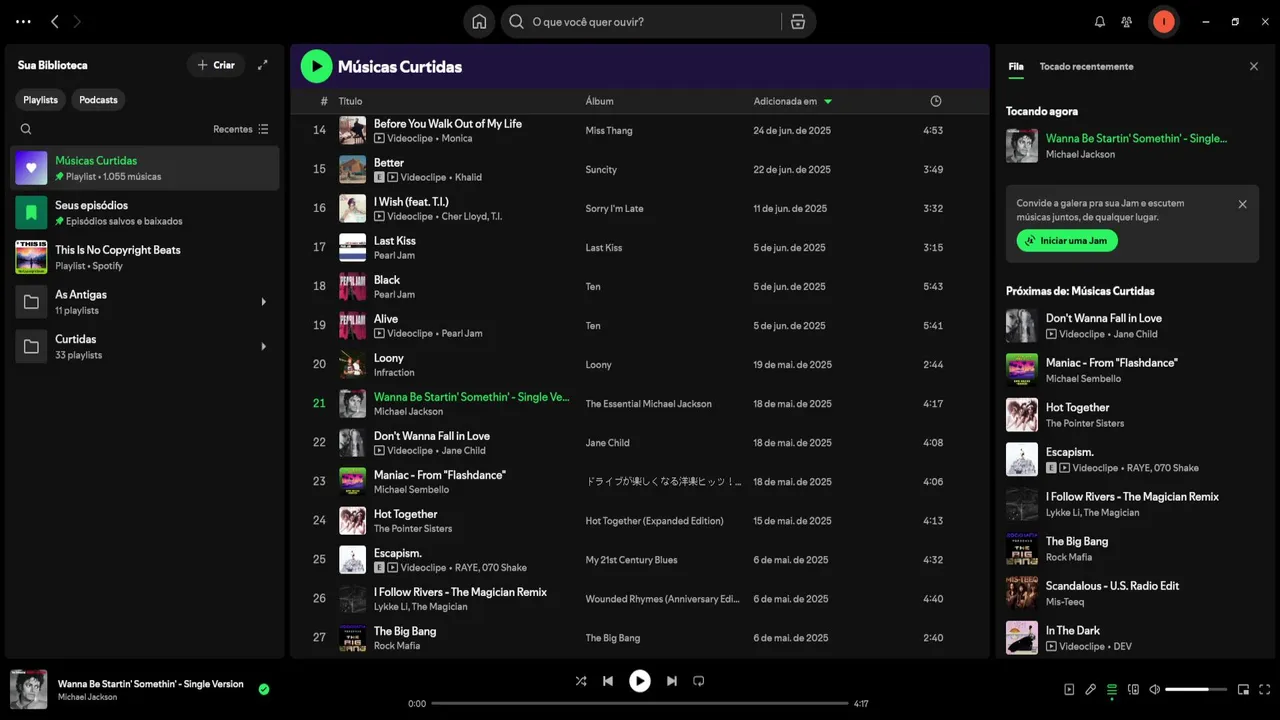Mute with the speaker volume icon
The image size is (1280, 720).
1155,689
